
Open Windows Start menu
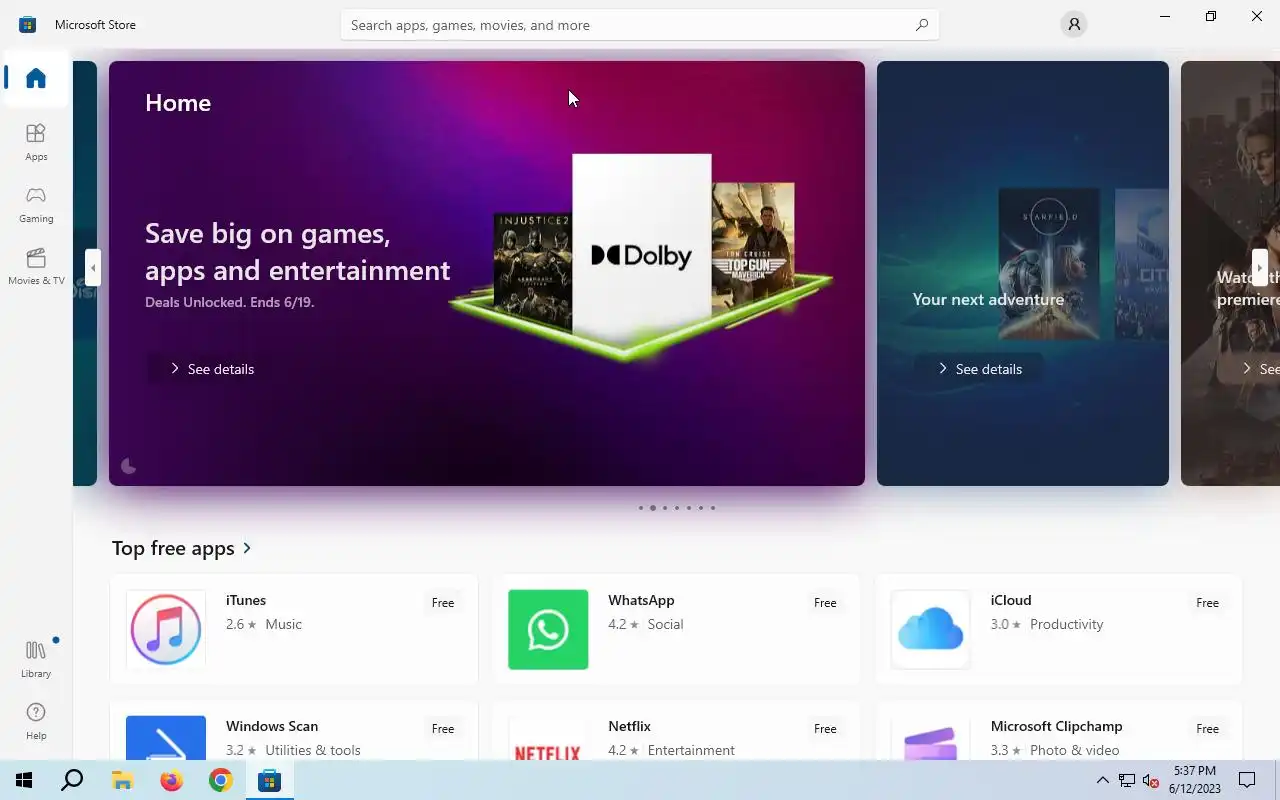point(24,780)
